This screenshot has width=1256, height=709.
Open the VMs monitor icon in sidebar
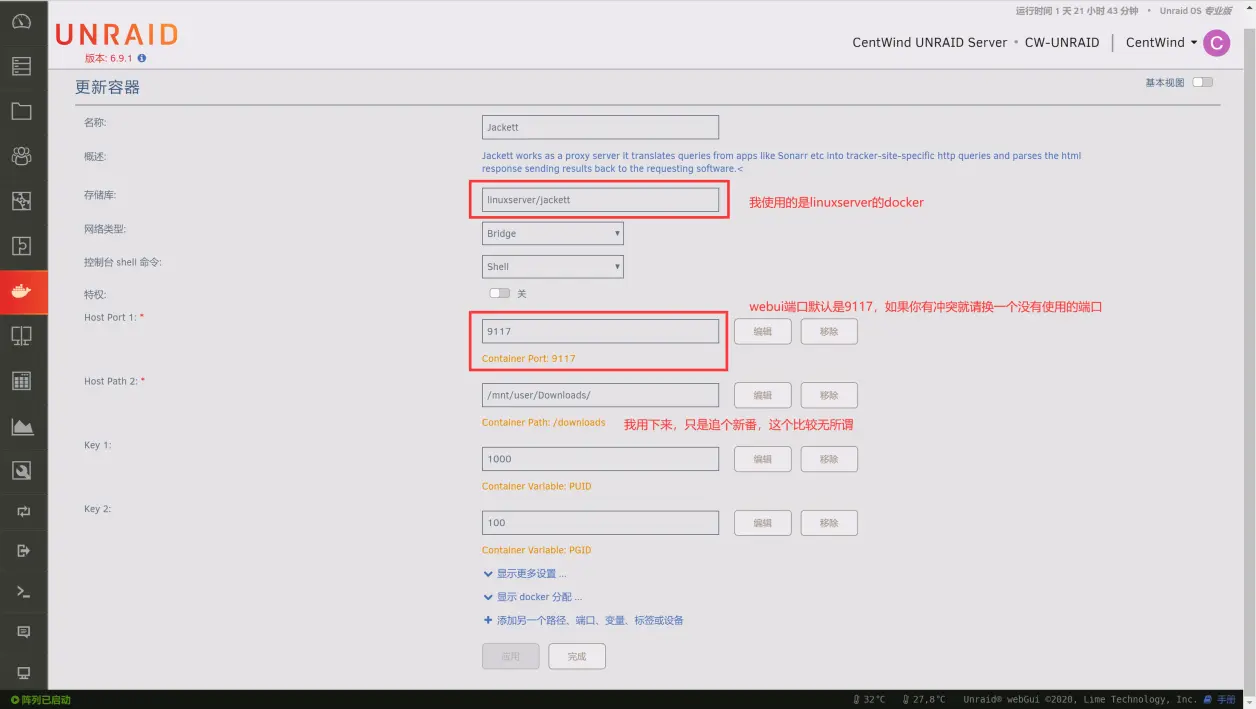click(22, 336)
